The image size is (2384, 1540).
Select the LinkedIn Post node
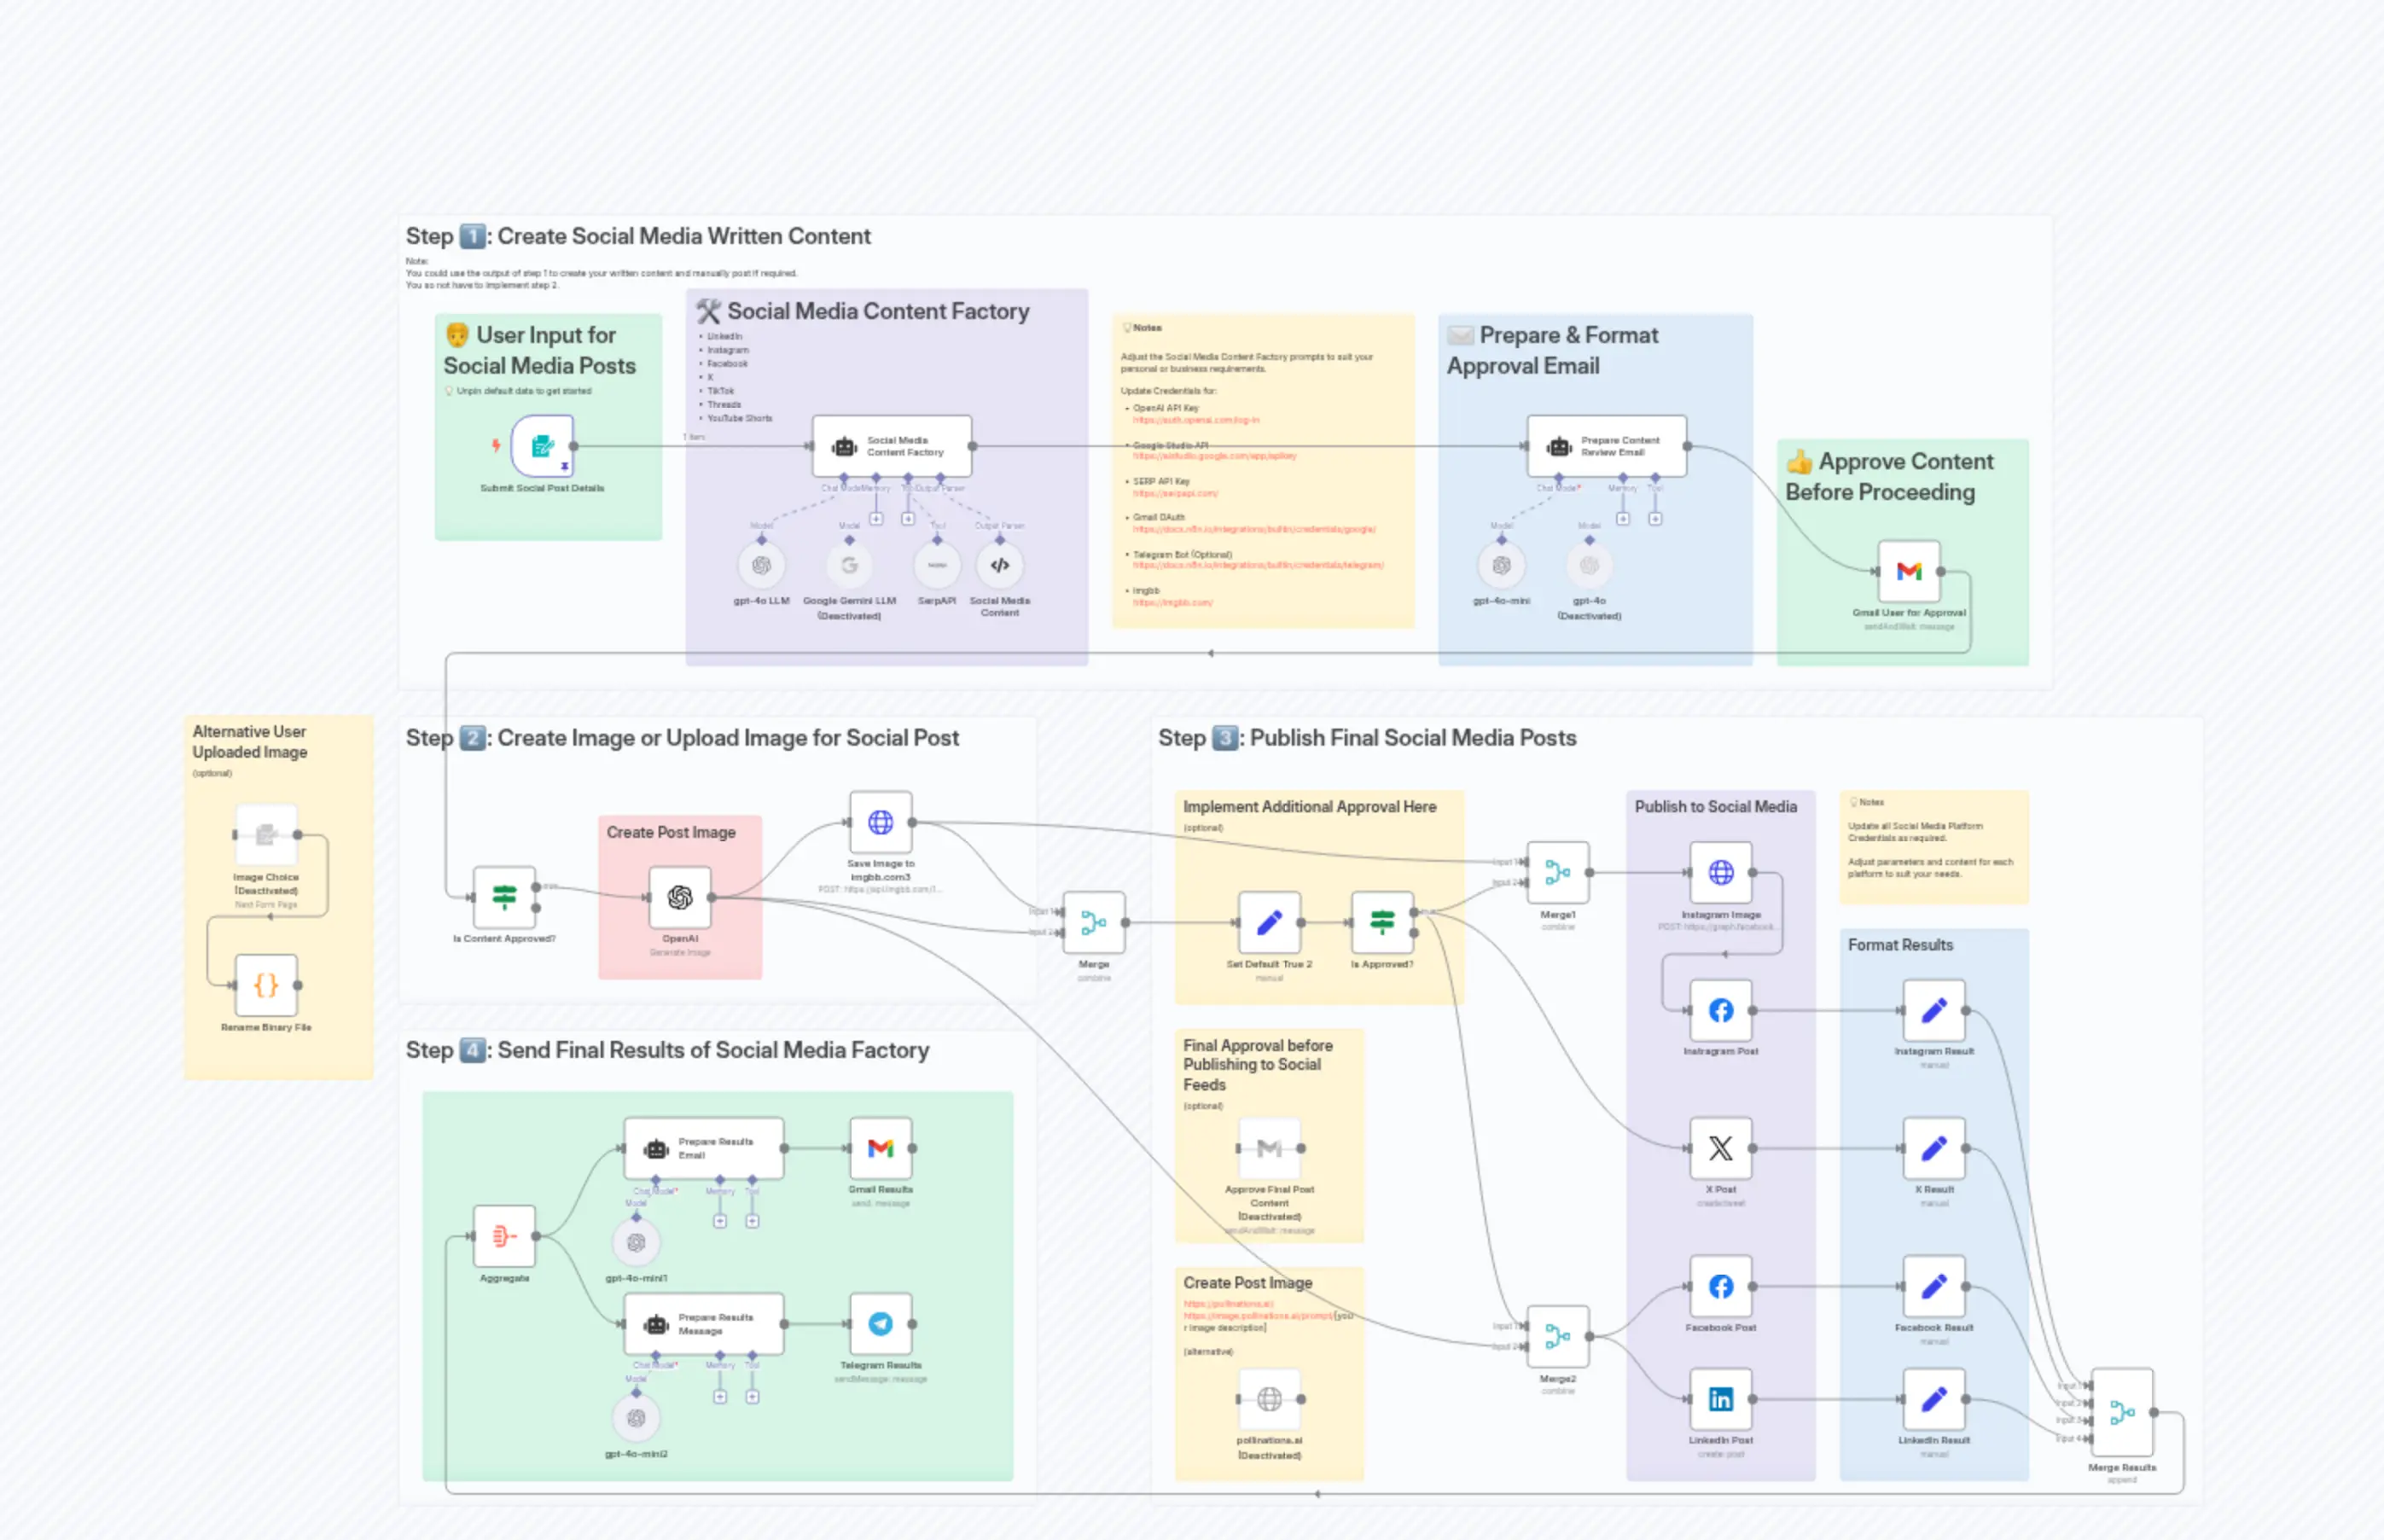click(1720, 1400)
